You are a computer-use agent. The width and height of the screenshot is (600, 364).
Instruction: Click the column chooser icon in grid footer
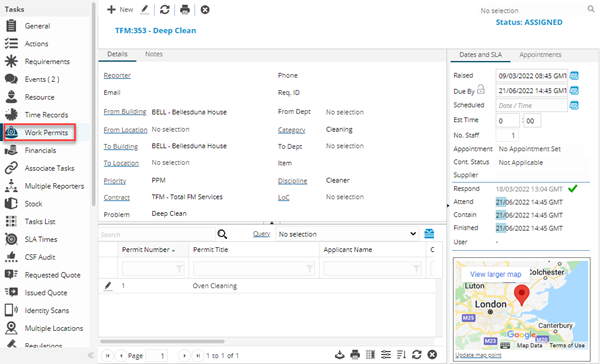coord(370,355)
